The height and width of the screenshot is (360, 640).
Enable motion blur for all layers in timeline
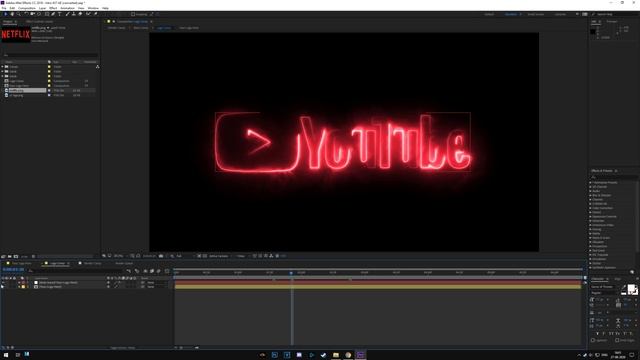[158, 271]
